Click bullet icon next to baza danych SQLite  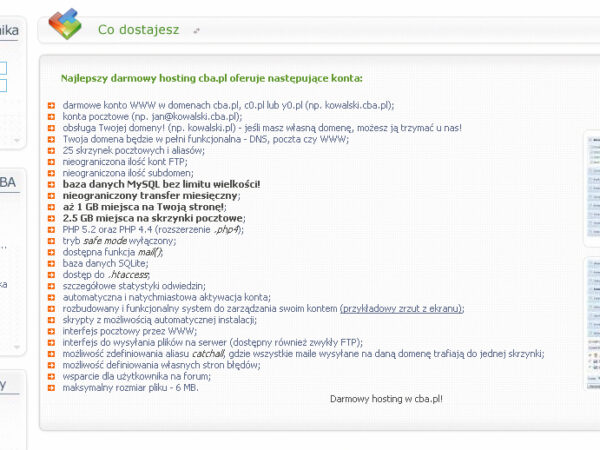point(51,263)
